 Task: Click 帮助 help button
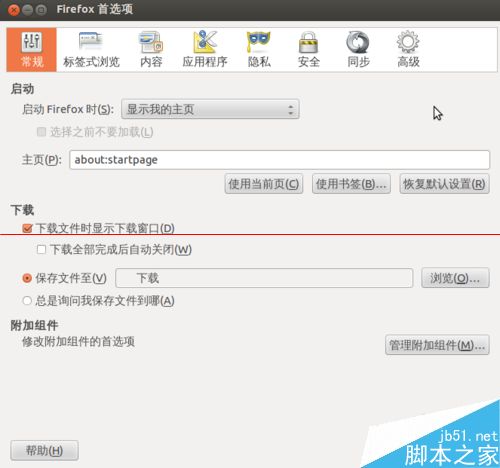[44, 450]
